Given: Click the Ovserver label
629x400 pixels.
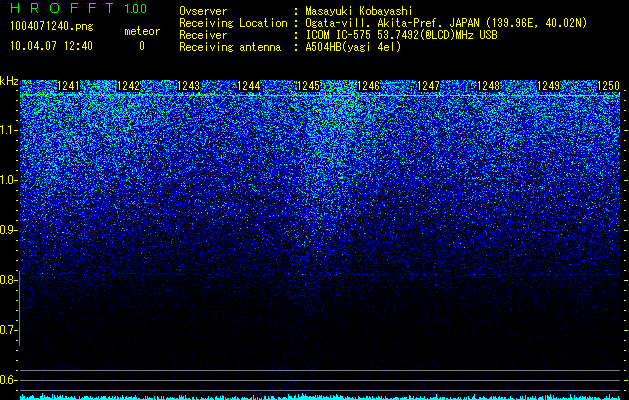Looking at the screenshot, I should 203,11.
